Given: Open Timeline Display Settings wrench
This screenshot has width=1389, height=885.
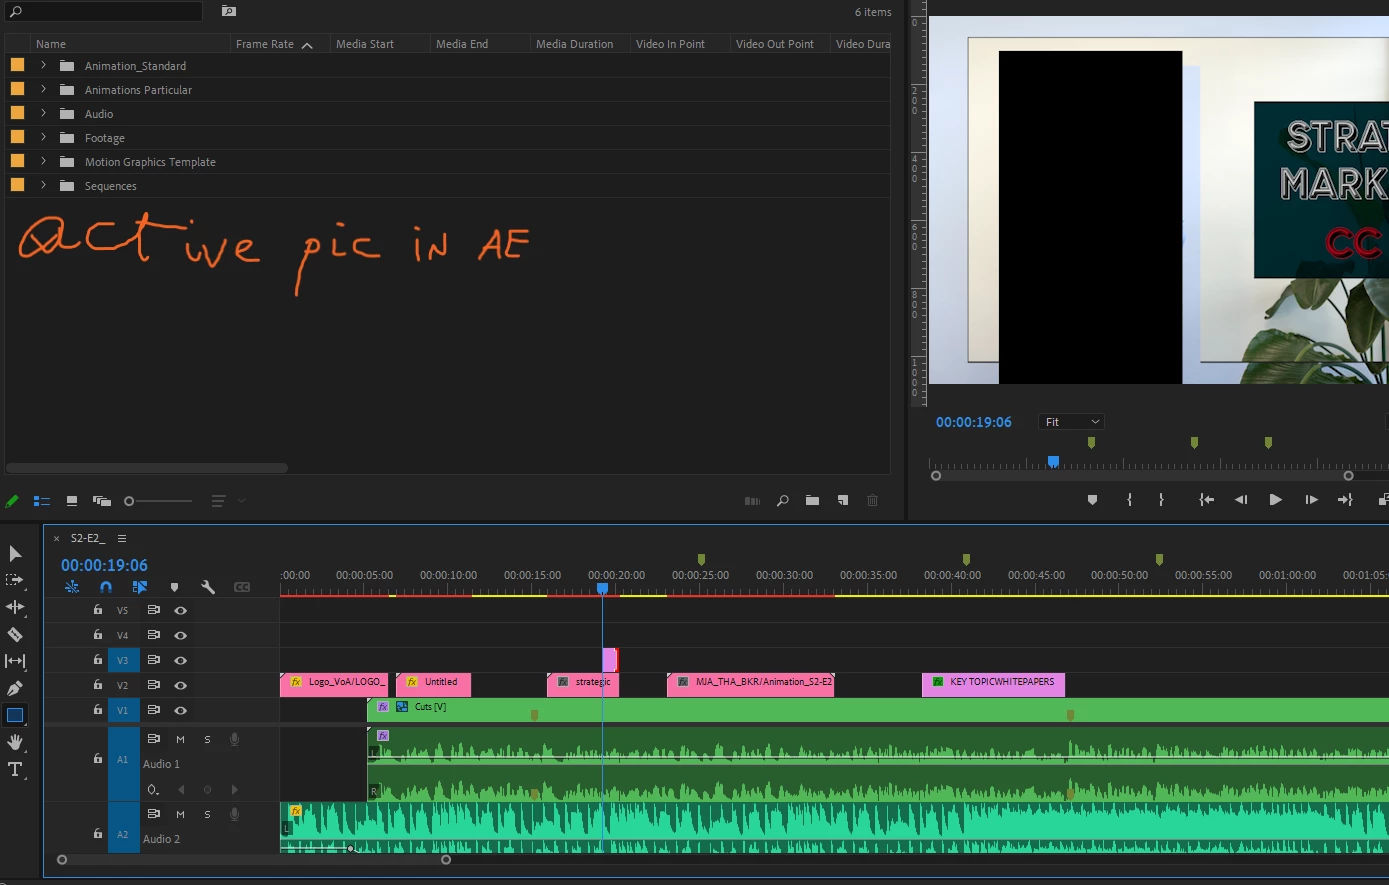Looking at the screenshot, I should (x=208, y=587).
